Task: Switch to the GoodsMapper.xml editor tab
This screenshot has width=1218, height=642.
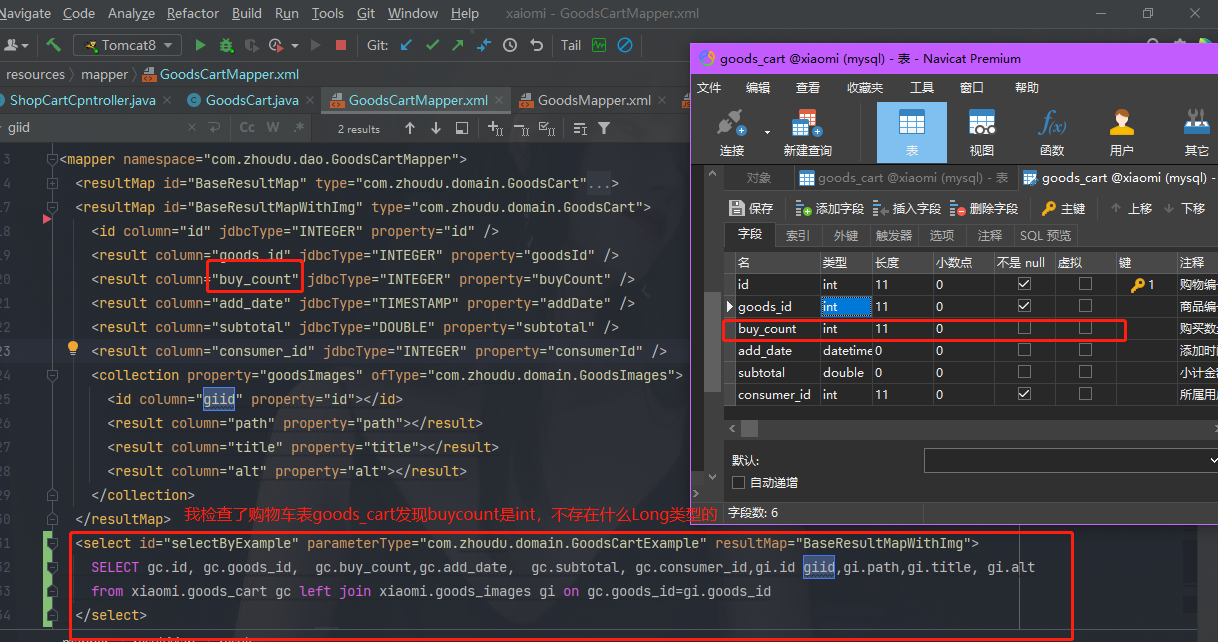Action: click(x=593, y=100)
